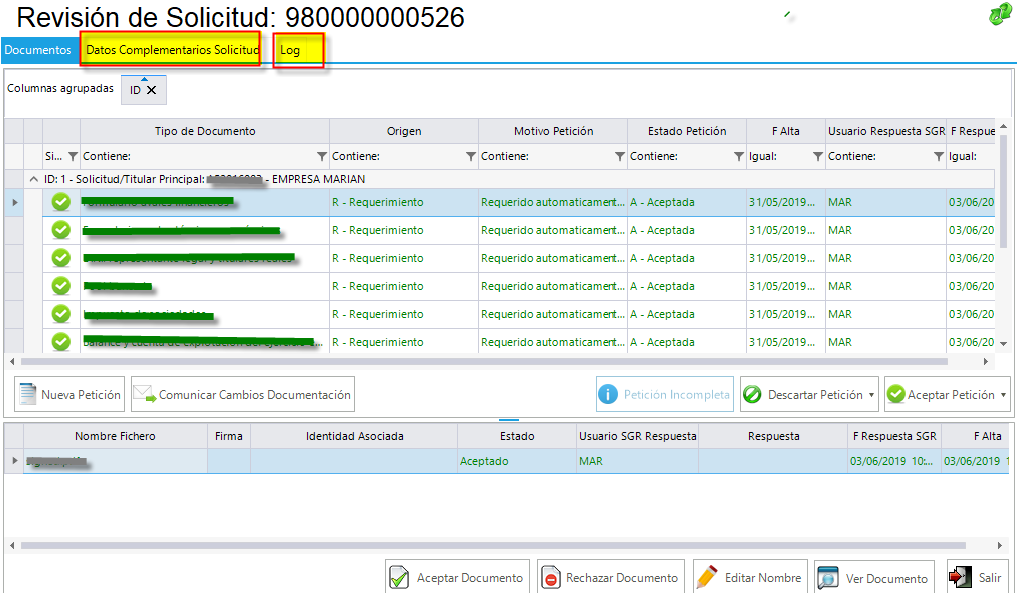Click the files grid horizontal scroll left arrow
The height and width of the screenshot is (593, 1017).
click(x=12, y=546)
